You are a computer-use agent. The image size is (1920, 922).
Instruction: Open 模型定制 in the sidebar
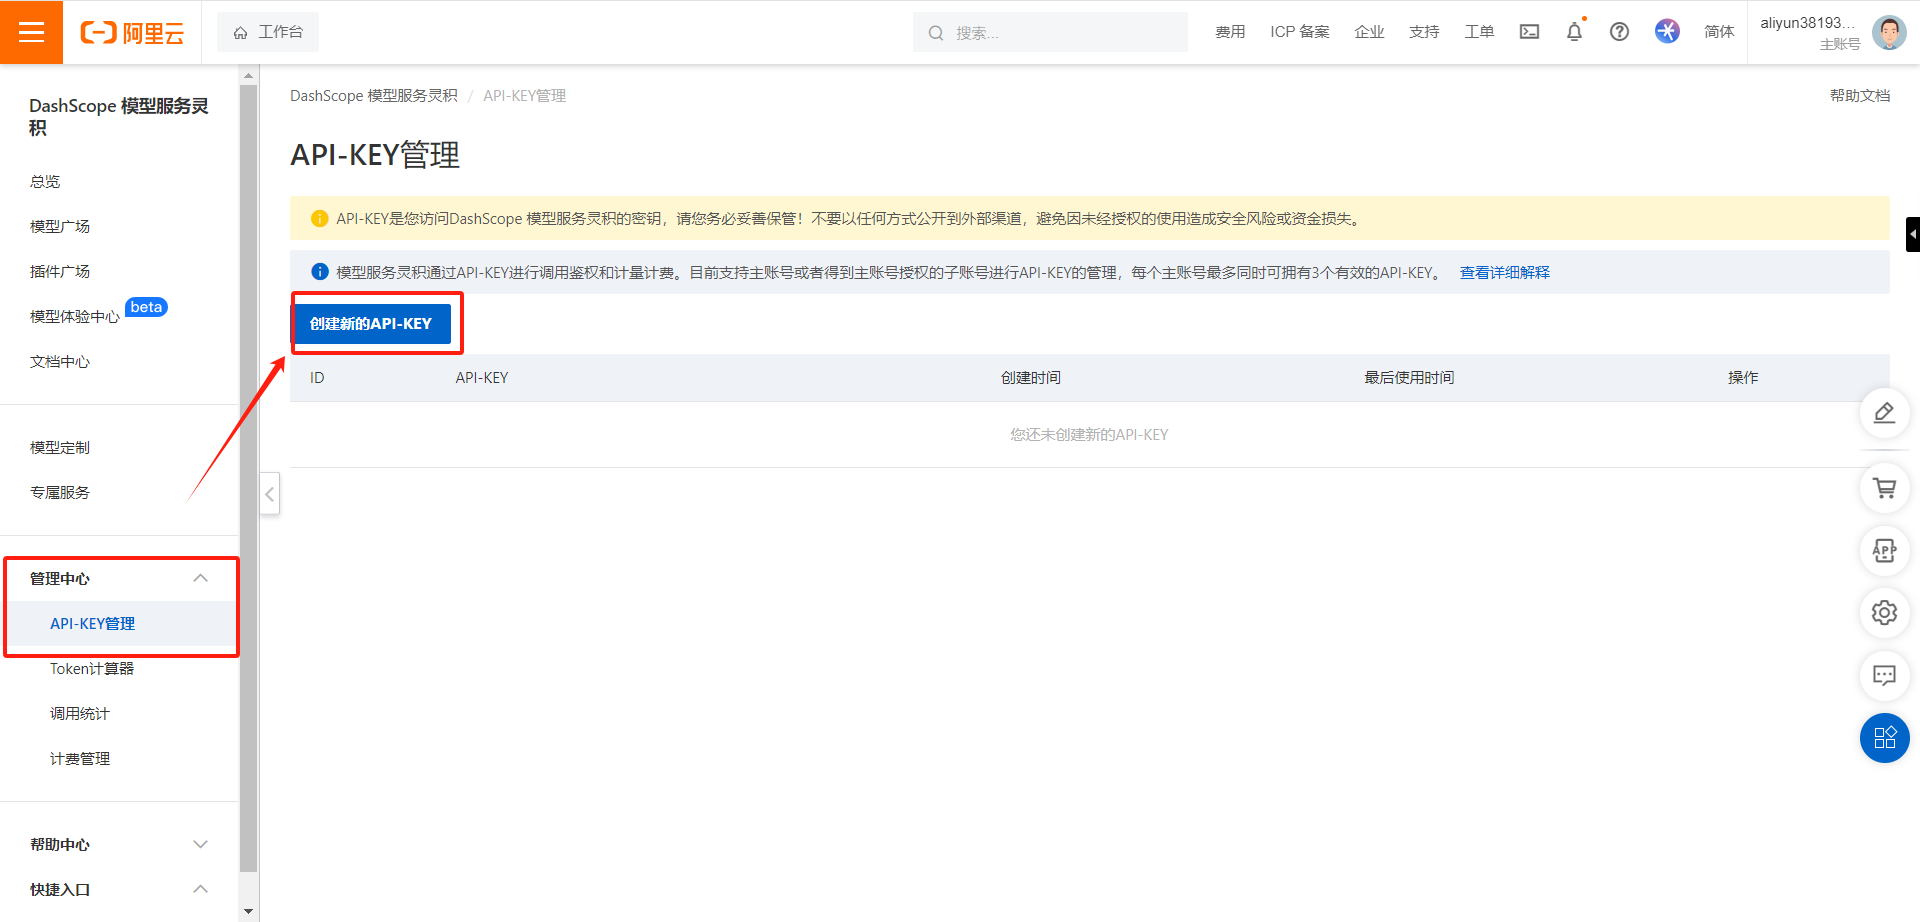click(60, 447)
